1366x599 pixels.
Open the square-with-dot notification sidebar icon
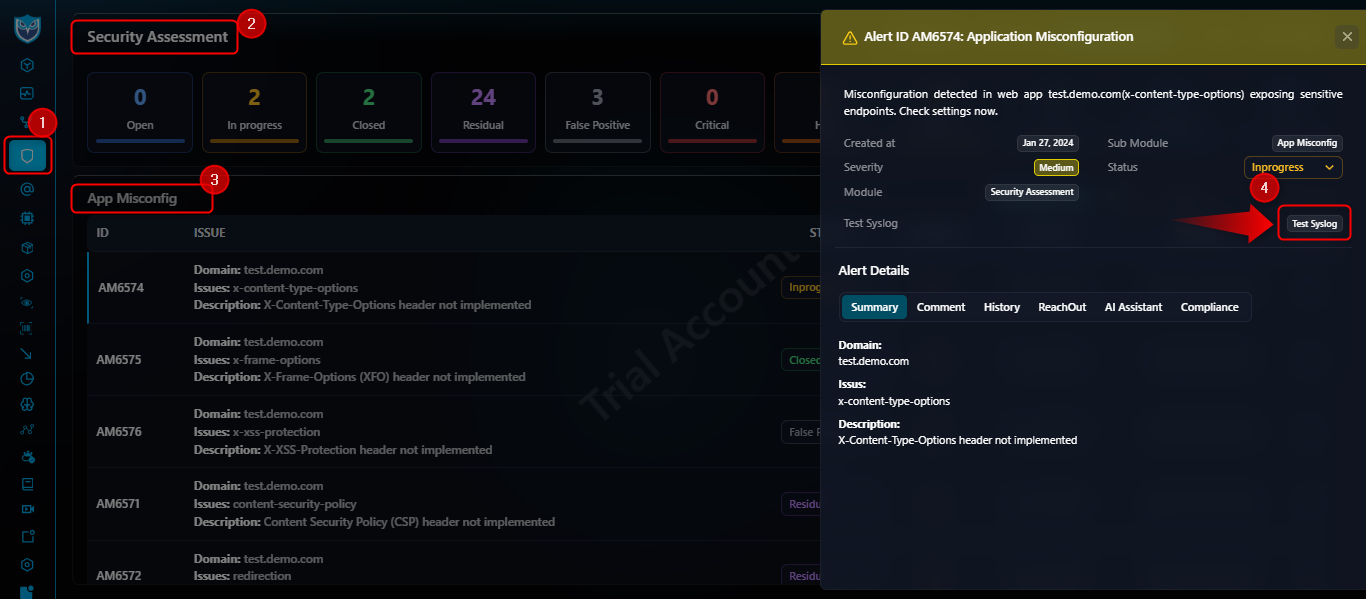(27, 537)
